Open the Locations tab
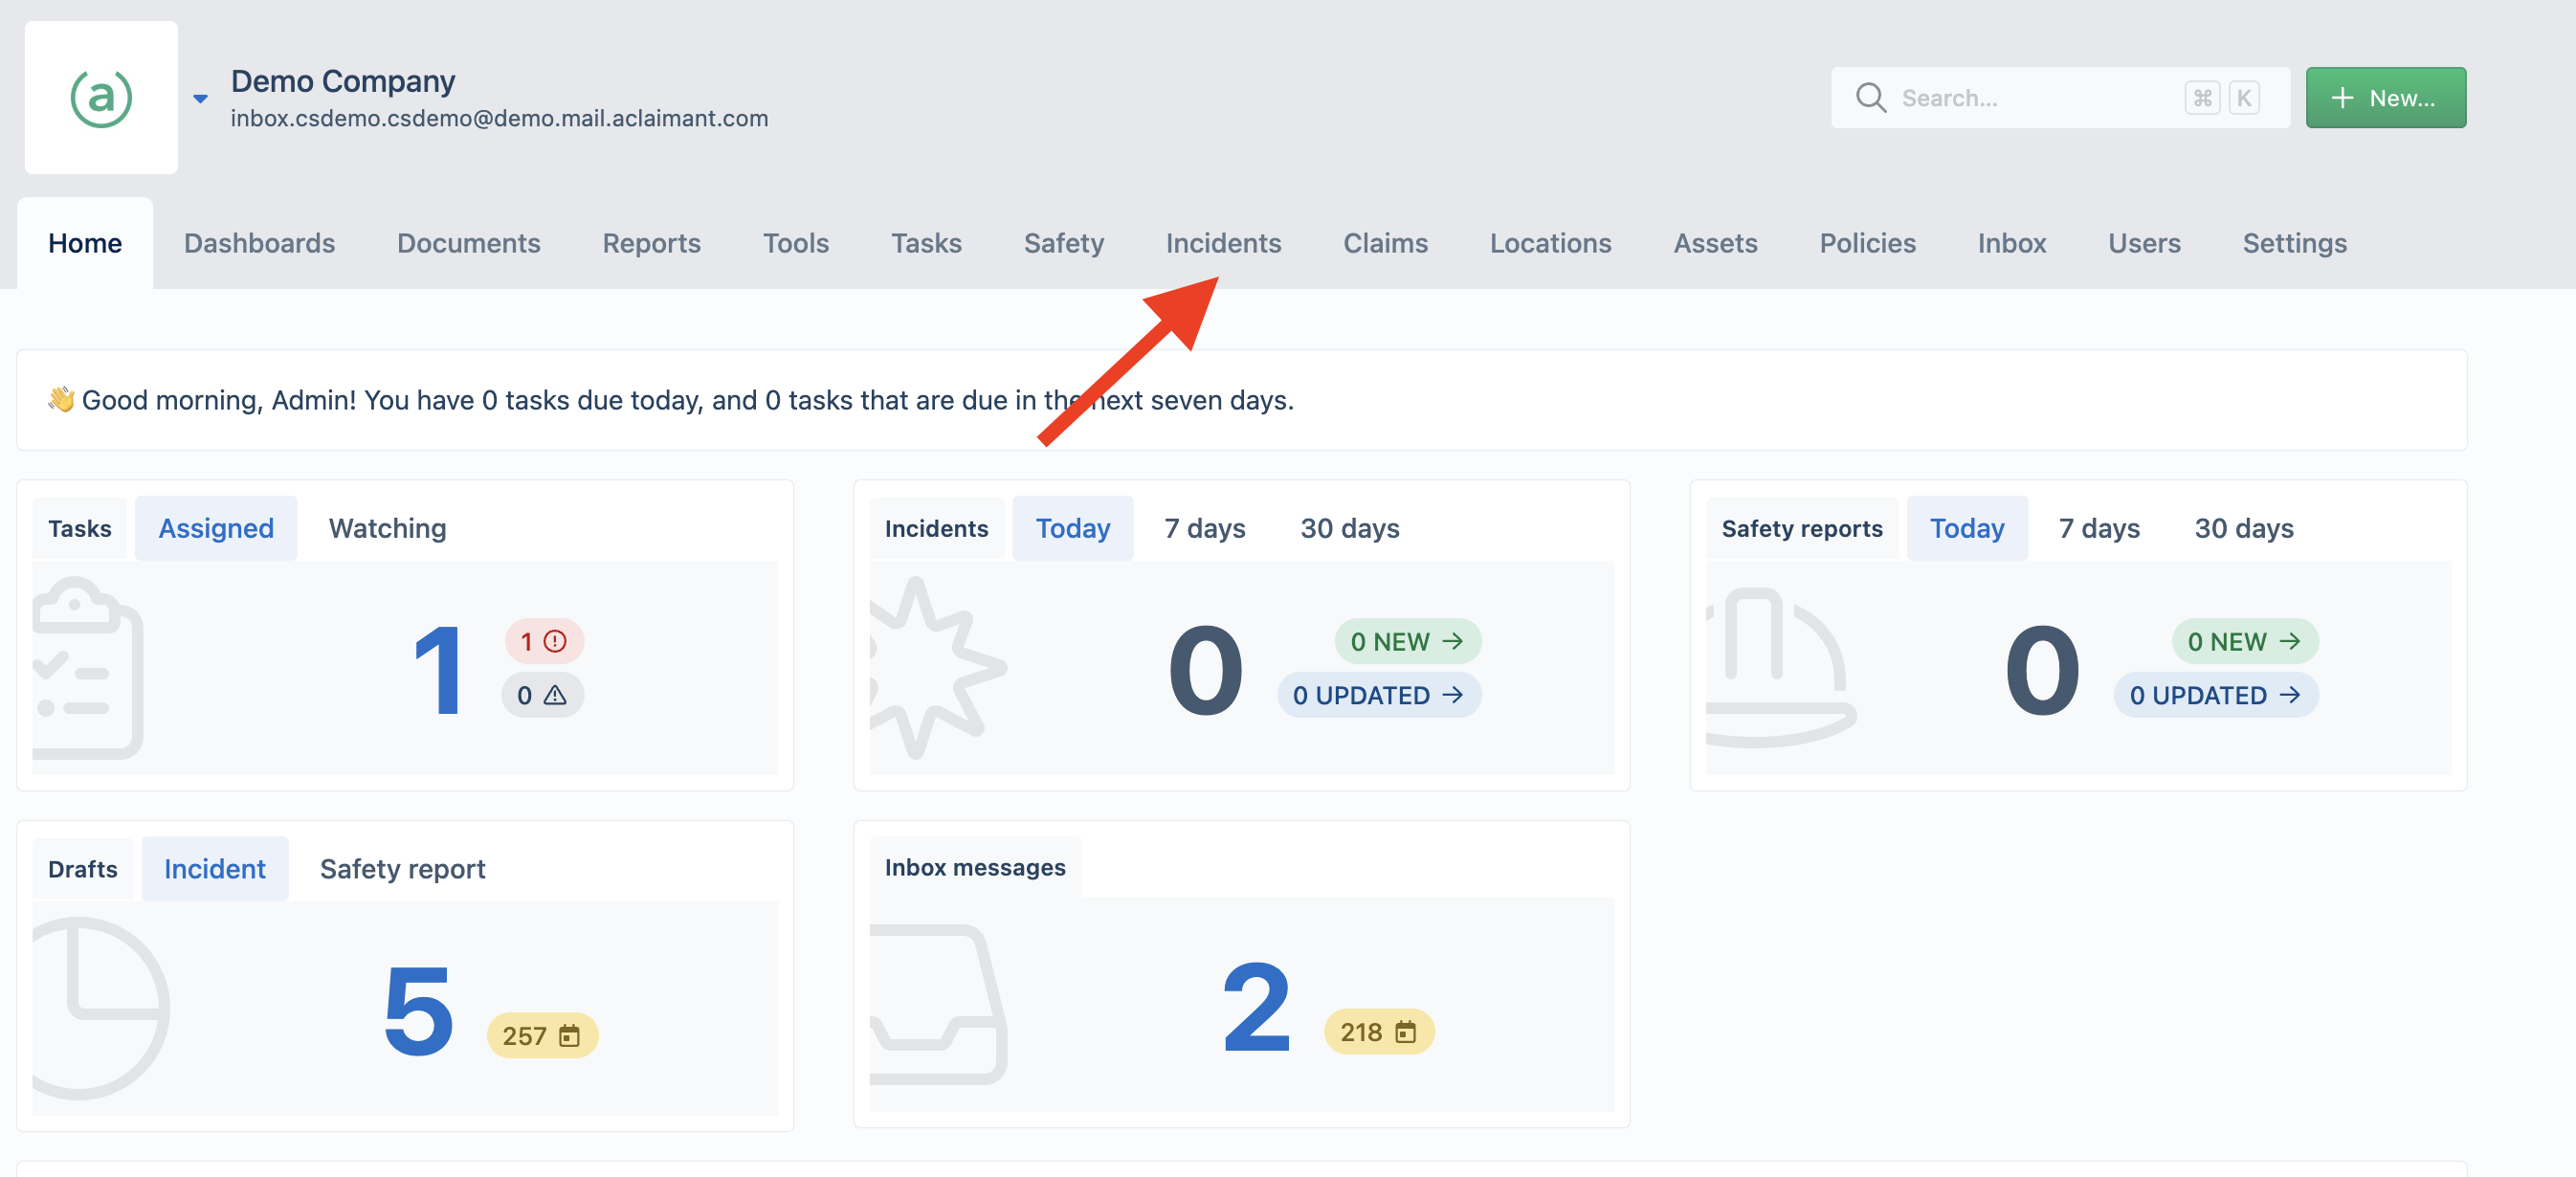 coord(1550,243)
